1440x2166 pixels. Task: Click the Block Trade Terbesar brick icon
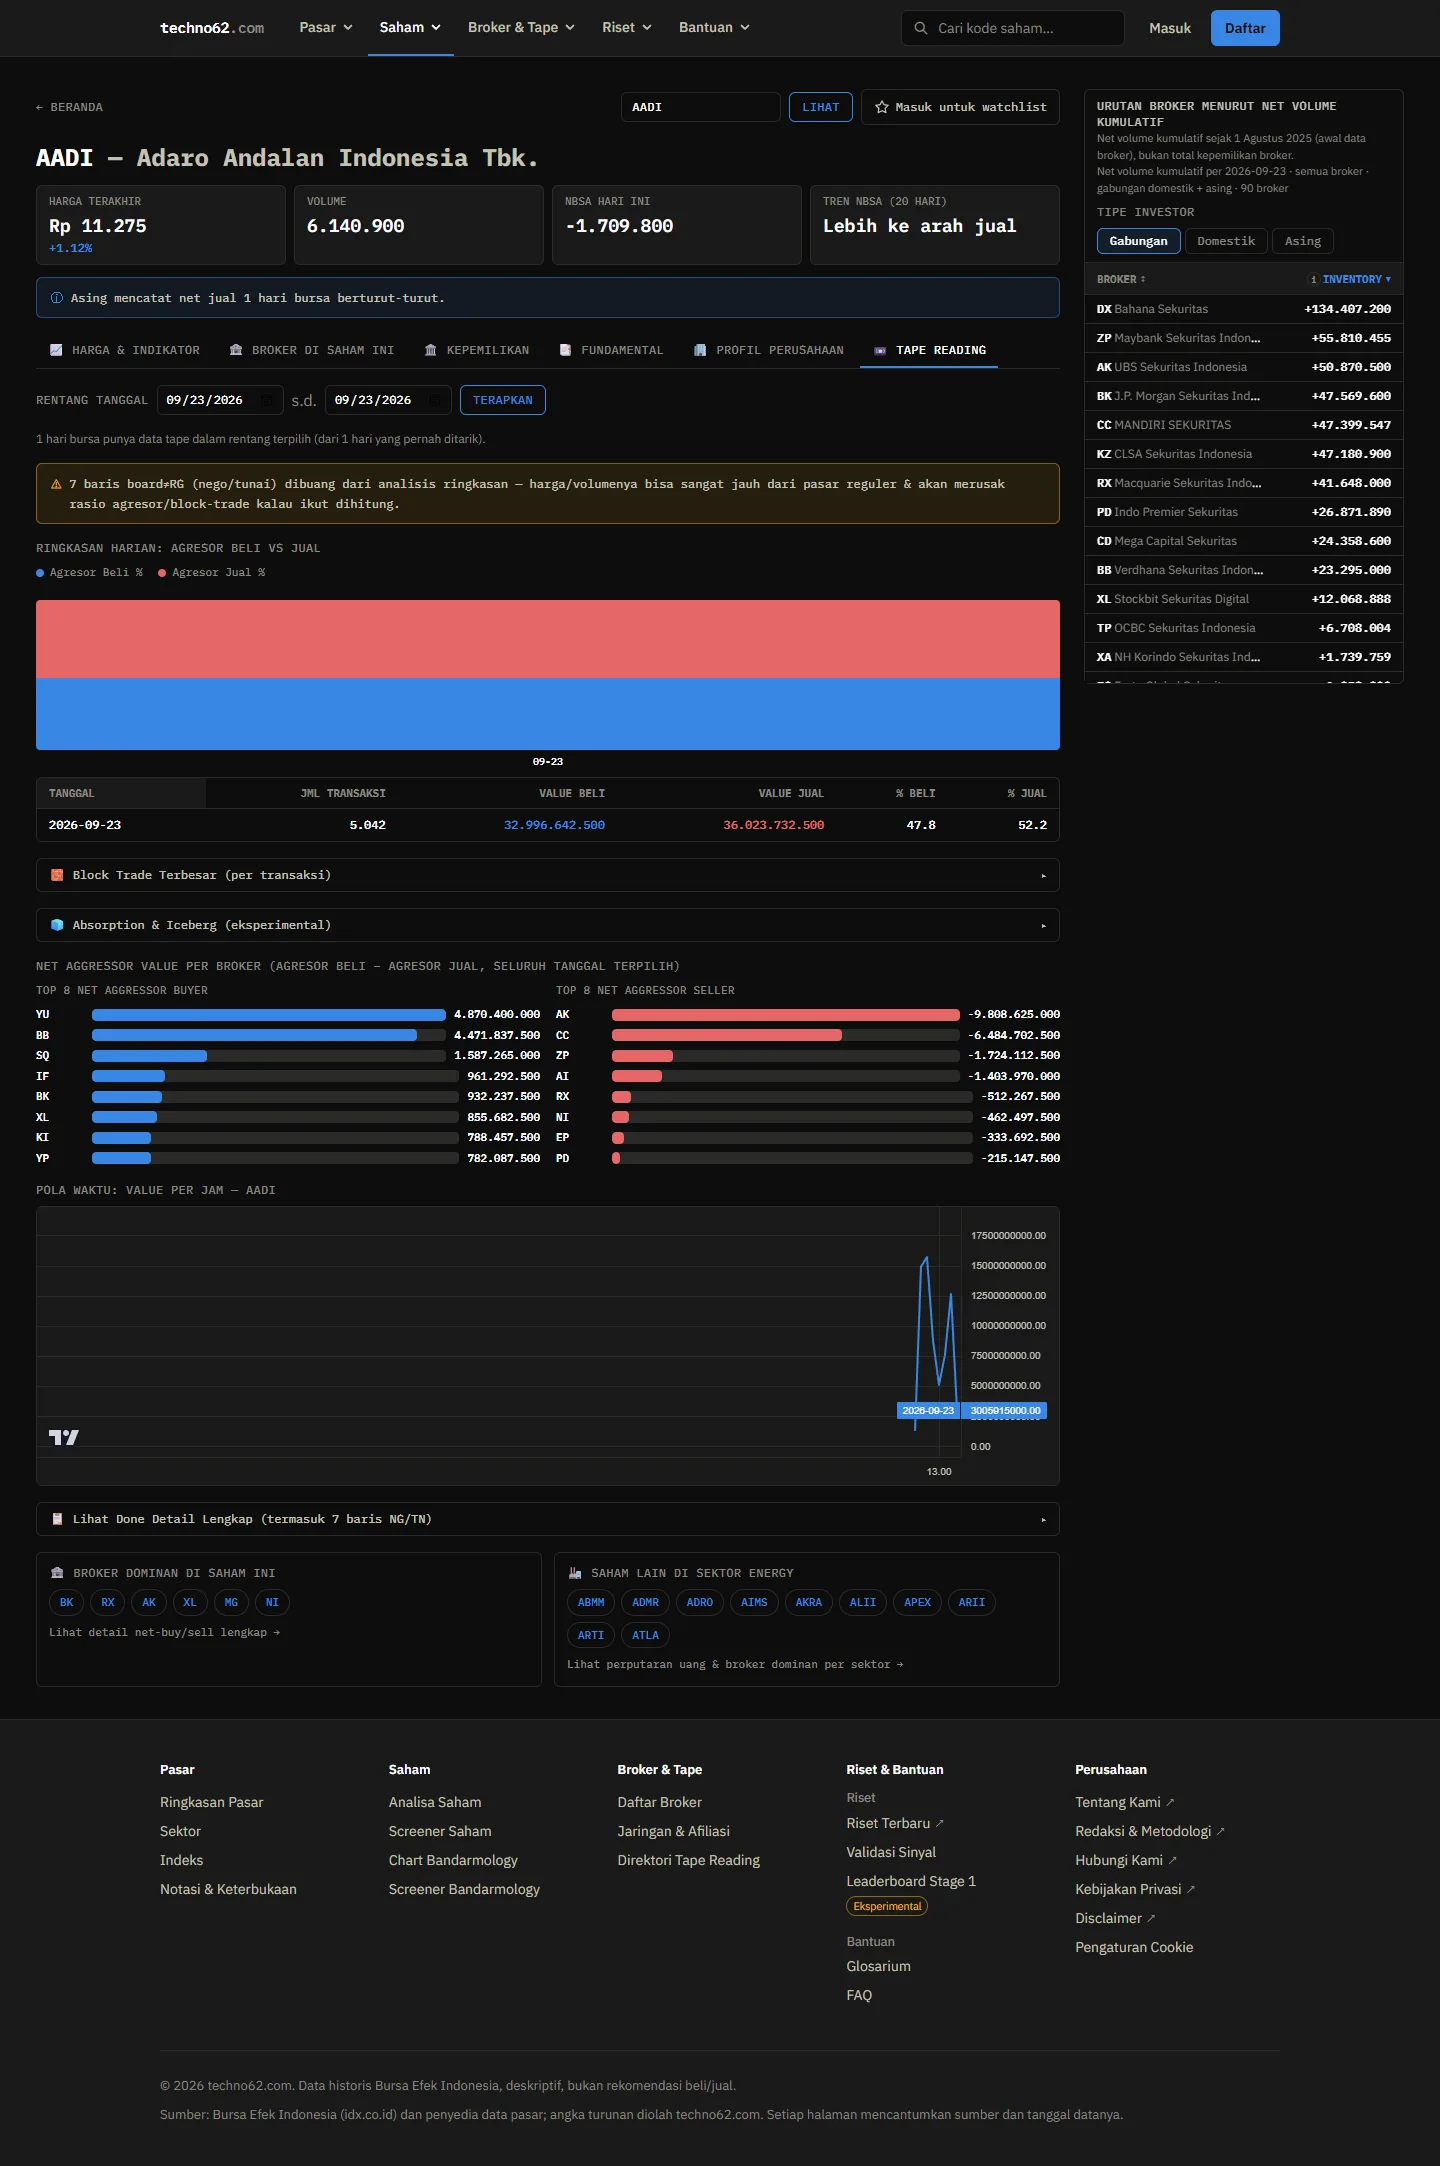tap(57, 875)
